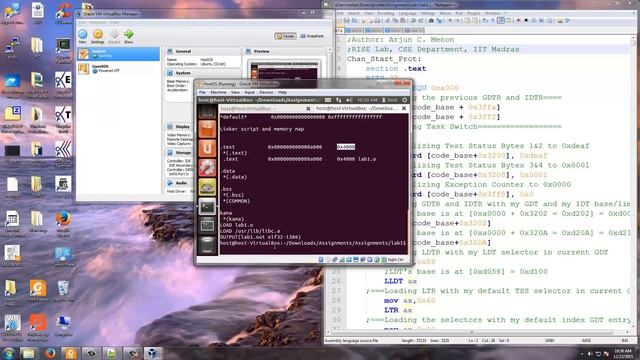
Task: Collapse the Display section in VirtualBox details
Action: click(x=182, y=127)
